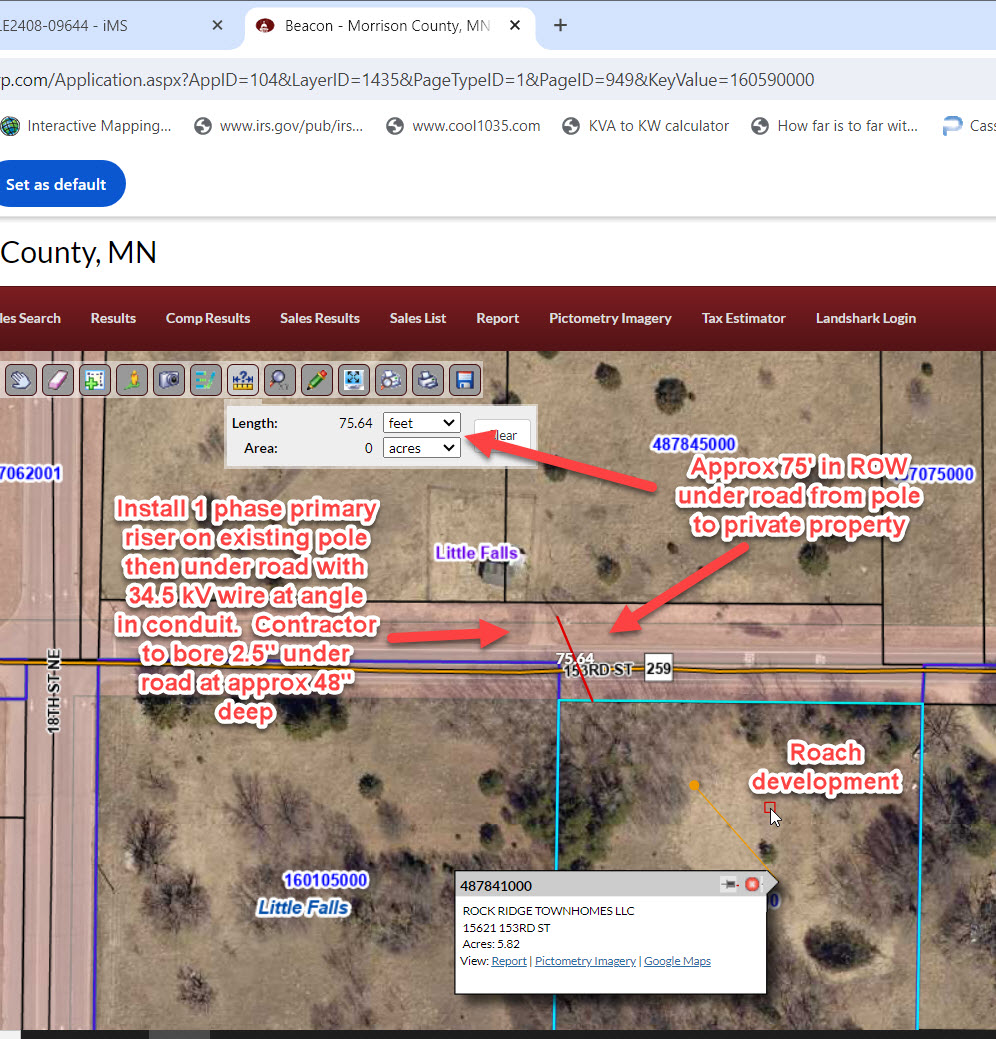Activate the street view person tool
This screenshot has height=1039, width=996.
[132, 380]
